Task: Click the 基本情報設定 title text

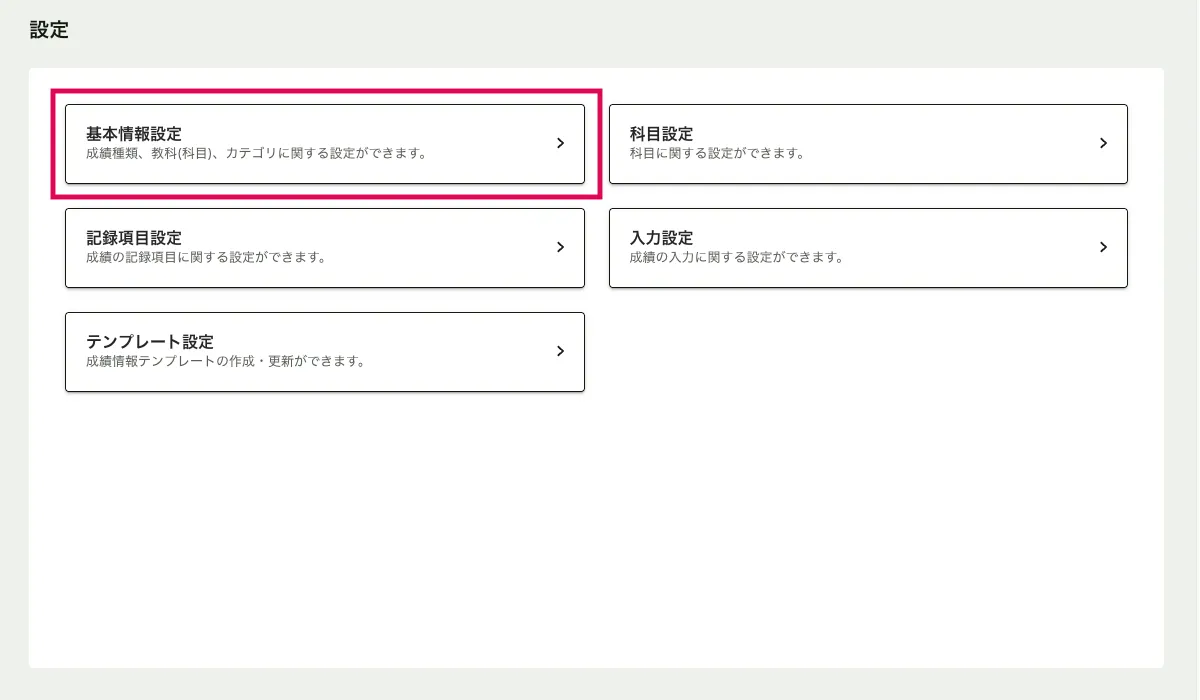Action: 134,134
